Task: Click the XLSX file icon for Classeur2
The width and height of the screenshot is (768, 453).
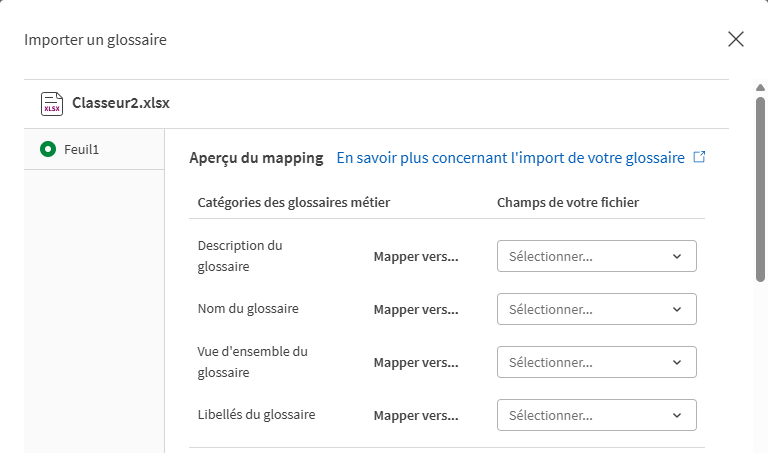Action: click(51, 104)
